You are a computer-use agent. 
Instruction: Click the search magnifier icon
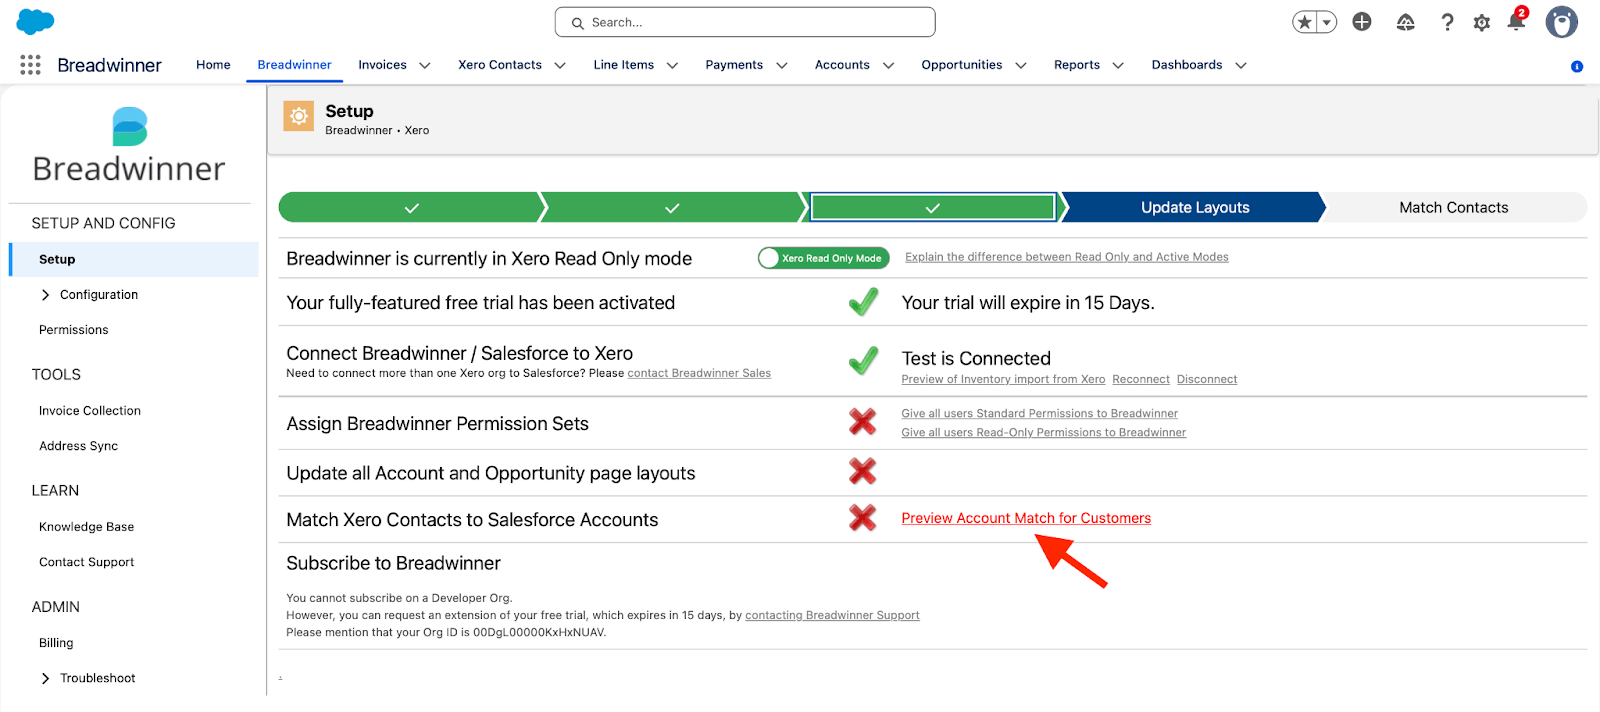point(577,23)
